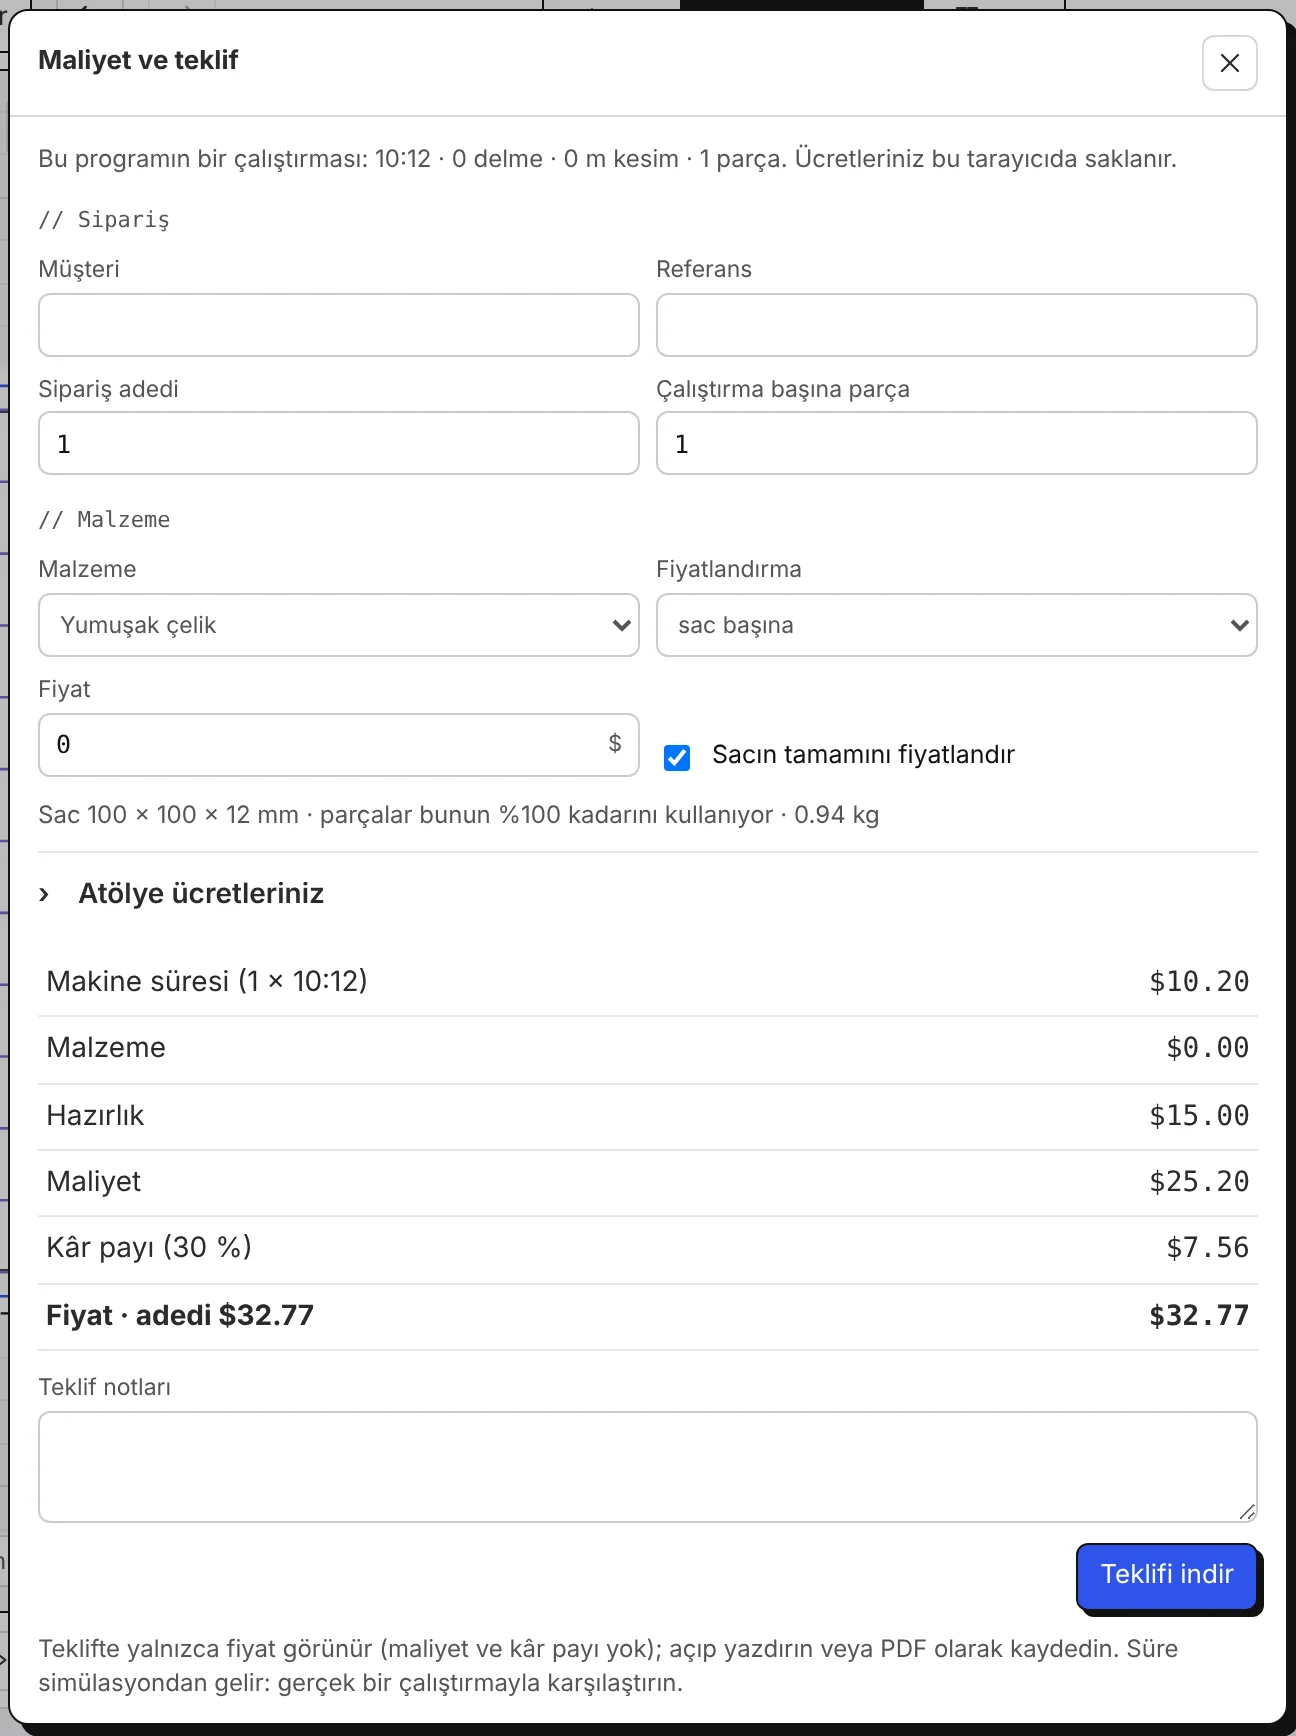Click the "// Malzeme" section heading
Viewport: 1296px width, 1736px height.
[104, 520]
